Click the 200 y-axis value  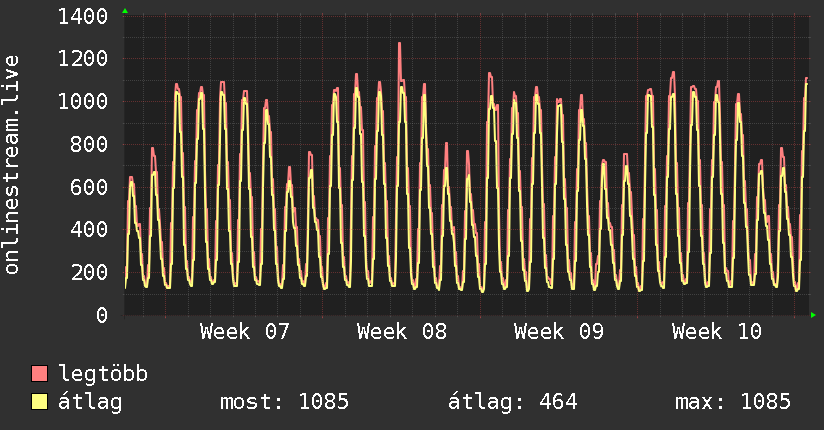pyautogui.click(x=89, y=272)
